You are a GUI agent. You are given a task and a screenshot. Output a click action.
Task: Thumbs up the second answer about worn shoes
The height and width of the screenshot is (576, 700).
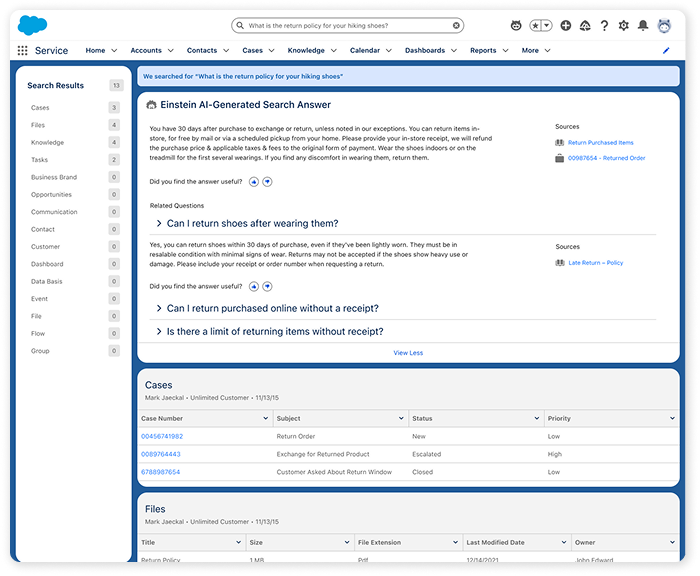click(254, 286)
